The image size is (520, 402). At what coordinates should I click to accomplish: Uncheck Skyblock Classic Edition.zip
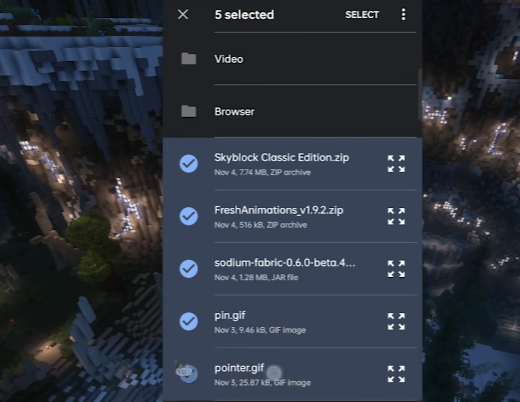189,164
